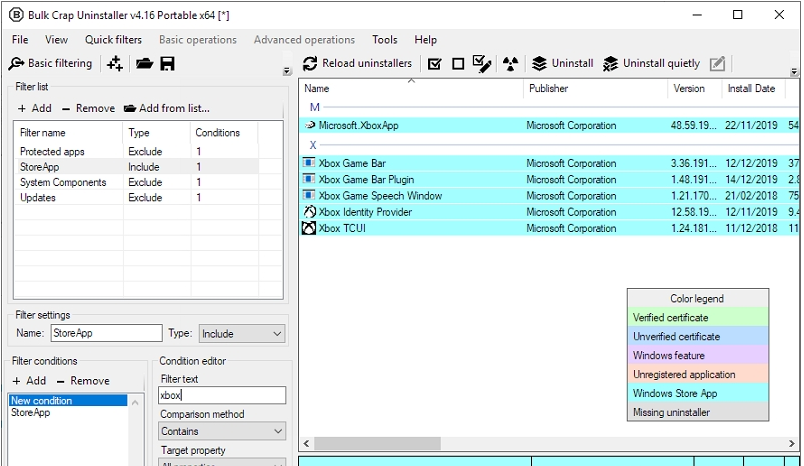Click the greyed edit pencil icon in toolbar
804x466 pixels.
point(717,64)
